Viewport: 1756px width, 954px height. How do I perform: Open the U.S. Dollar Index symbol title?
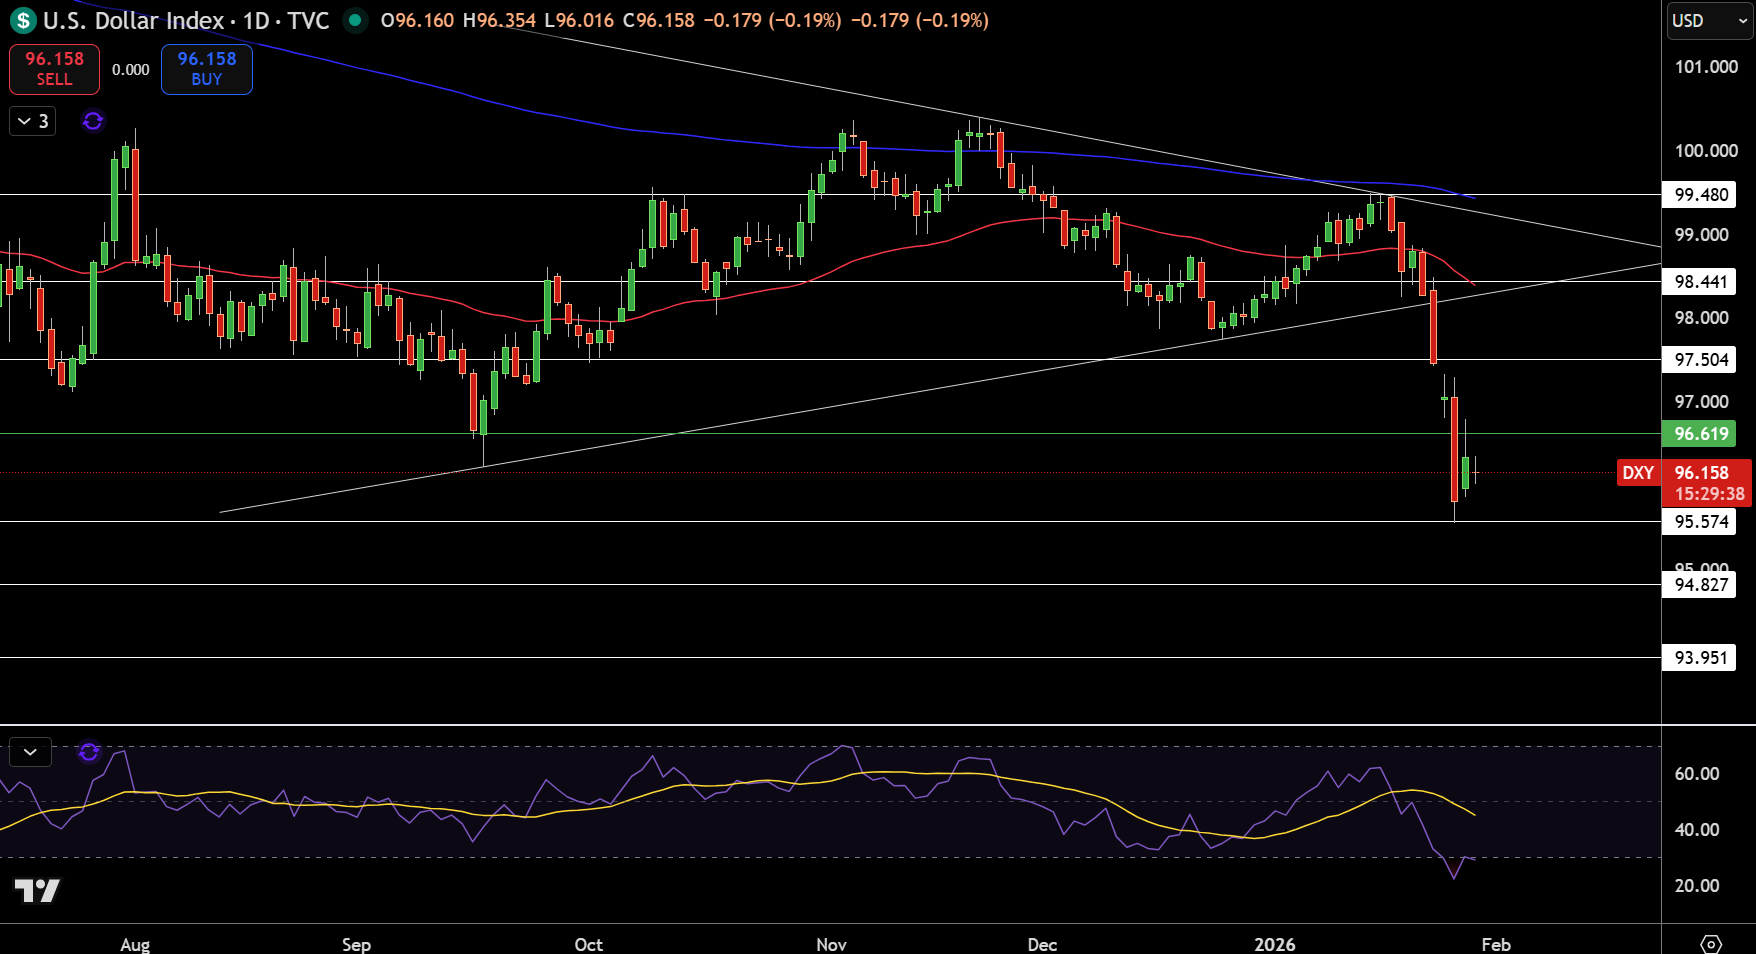coord(186,20)
